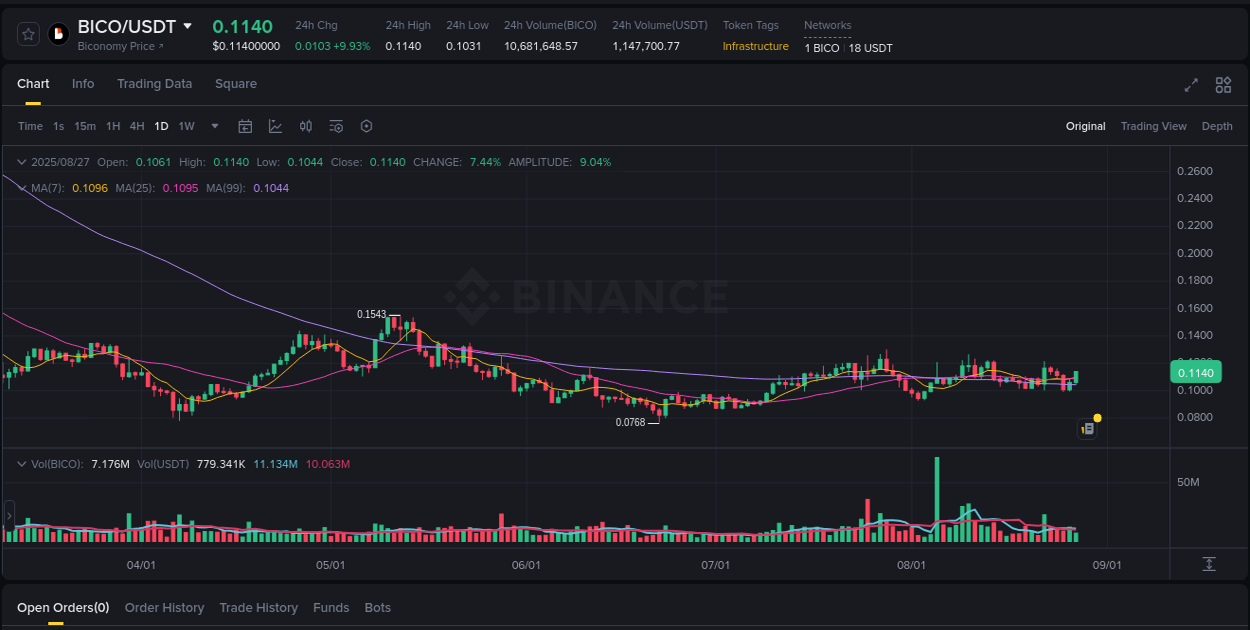Open the layout grid view icon
Viewport: 1250px width, 630px height.
click(x=1222, y=85)
